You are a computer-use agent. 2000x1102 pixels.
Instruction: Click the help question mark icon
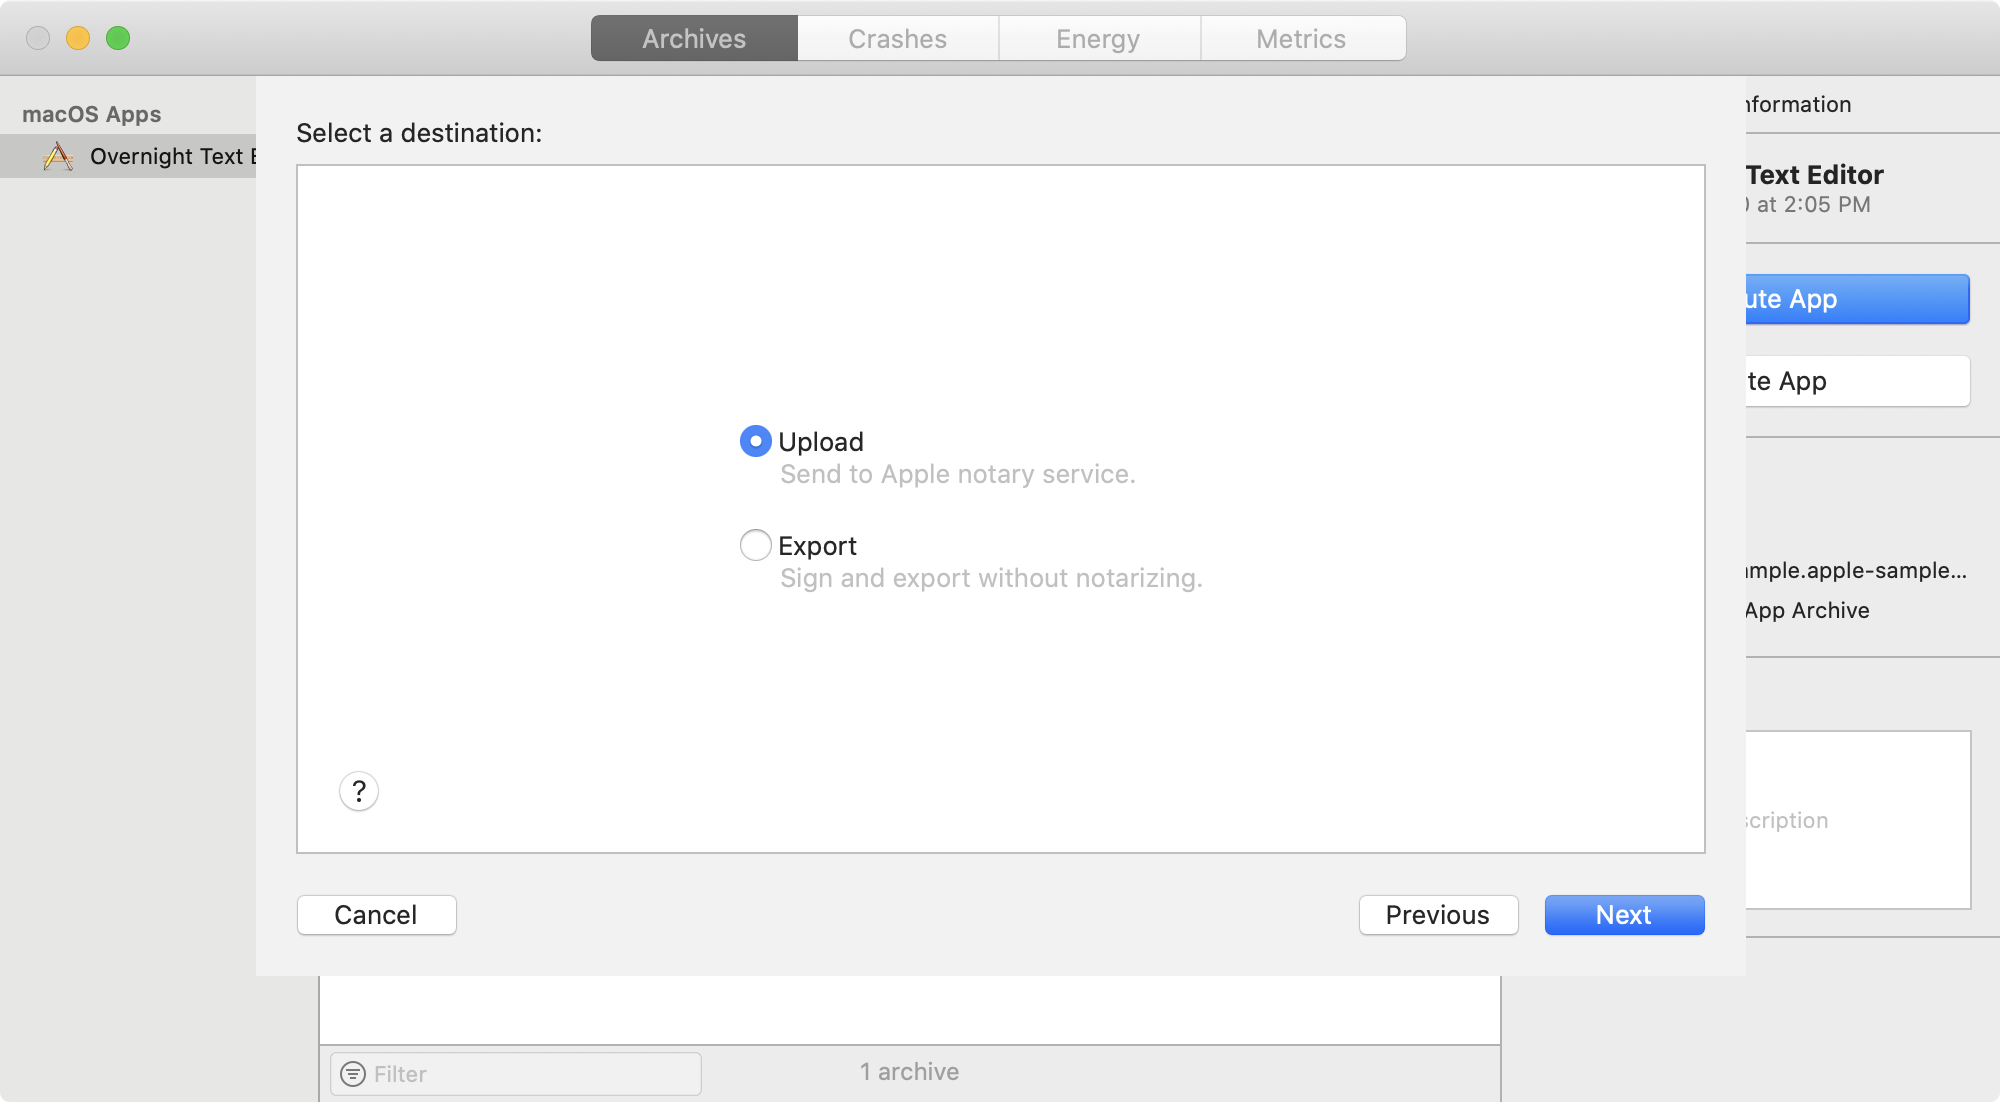(x=358, y=791)
